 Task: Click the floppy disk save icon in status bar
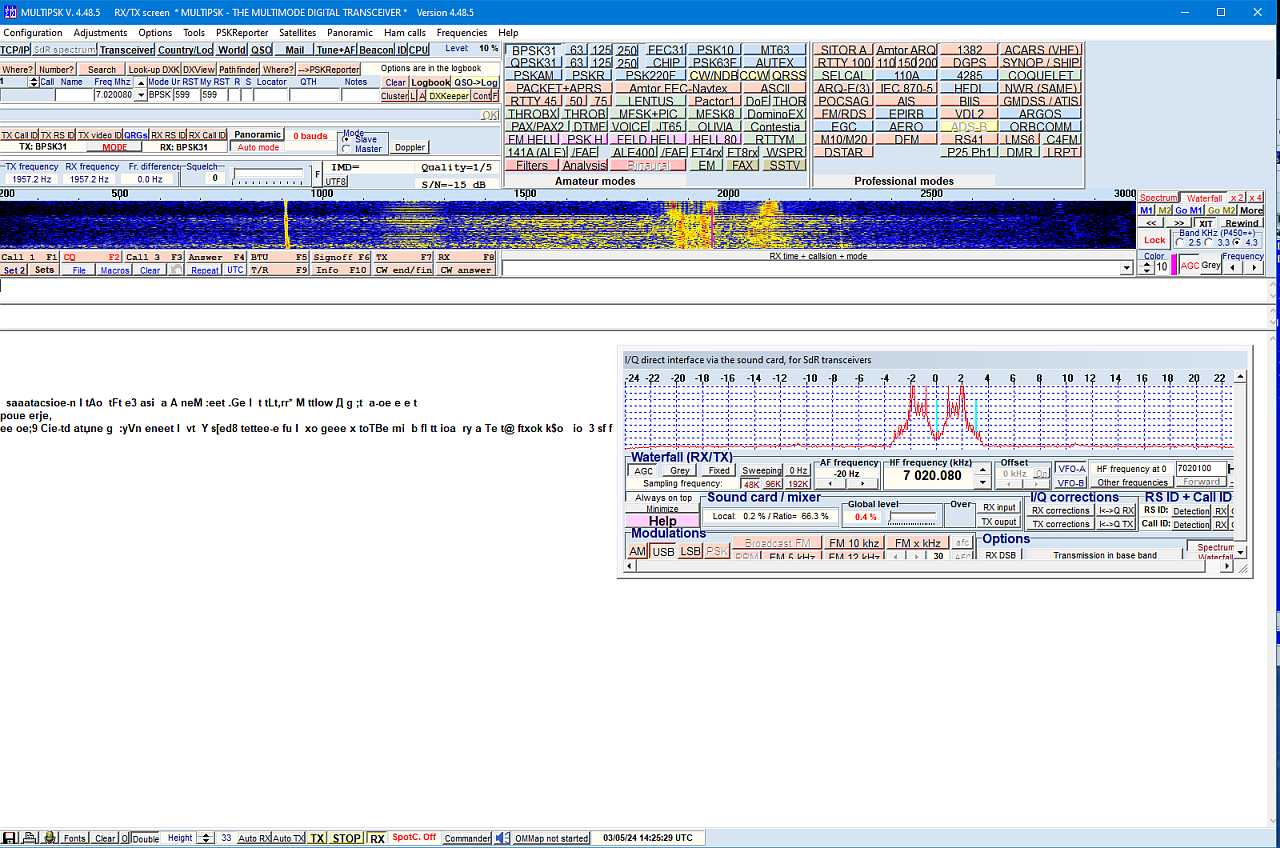tap(9, 838)
